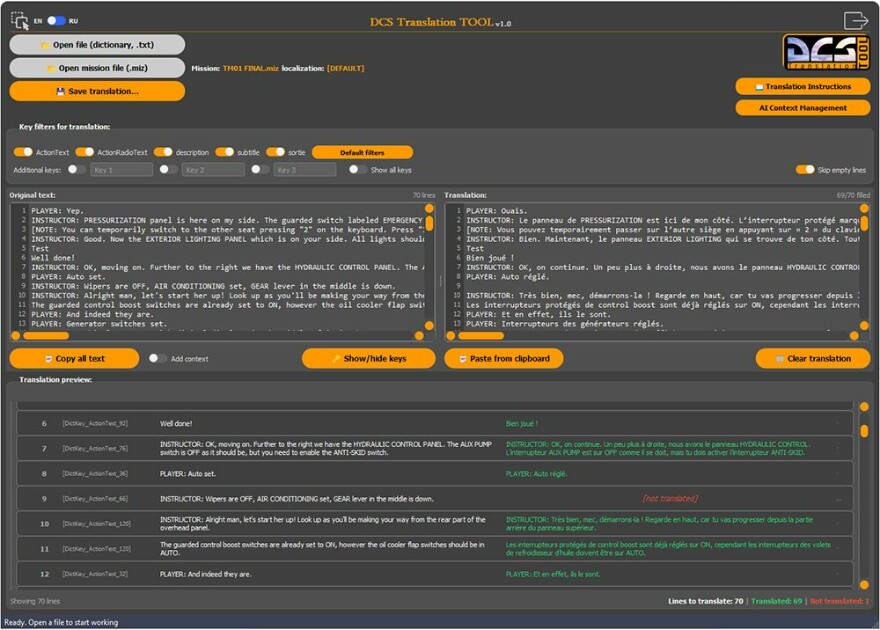Screen dimensions: 880x630
Task: Click the DCS Translation Tool logo
Action: (826, 52)
